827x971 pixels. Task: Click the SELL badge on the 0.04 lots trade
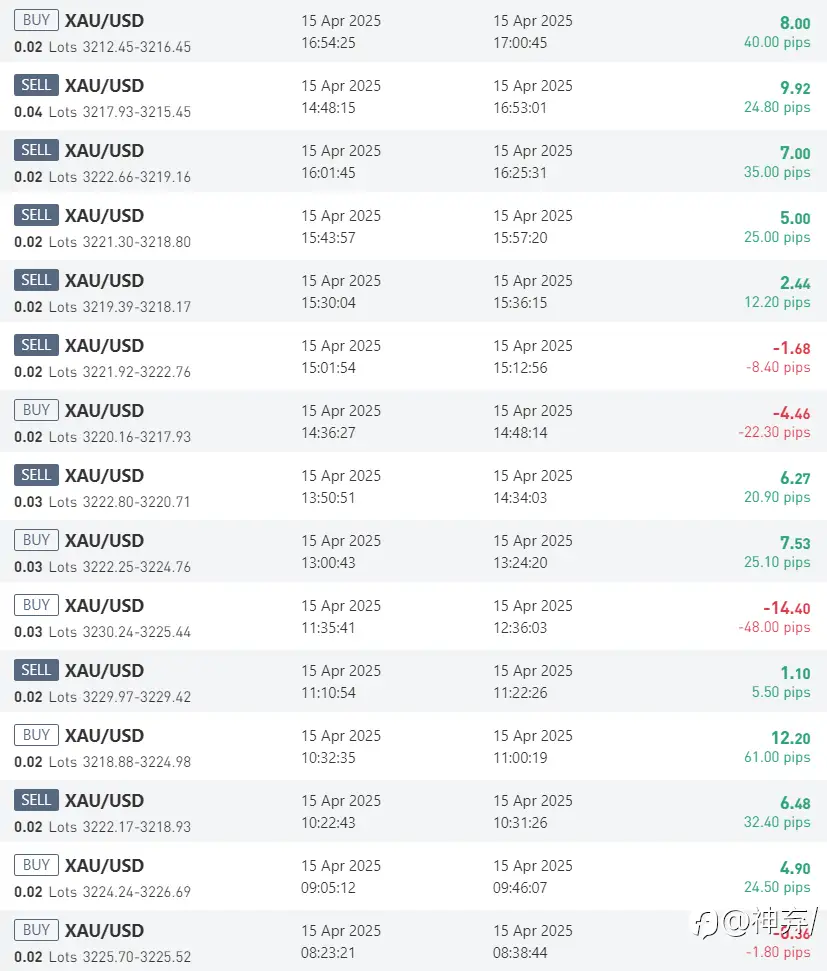click(37, 85)
